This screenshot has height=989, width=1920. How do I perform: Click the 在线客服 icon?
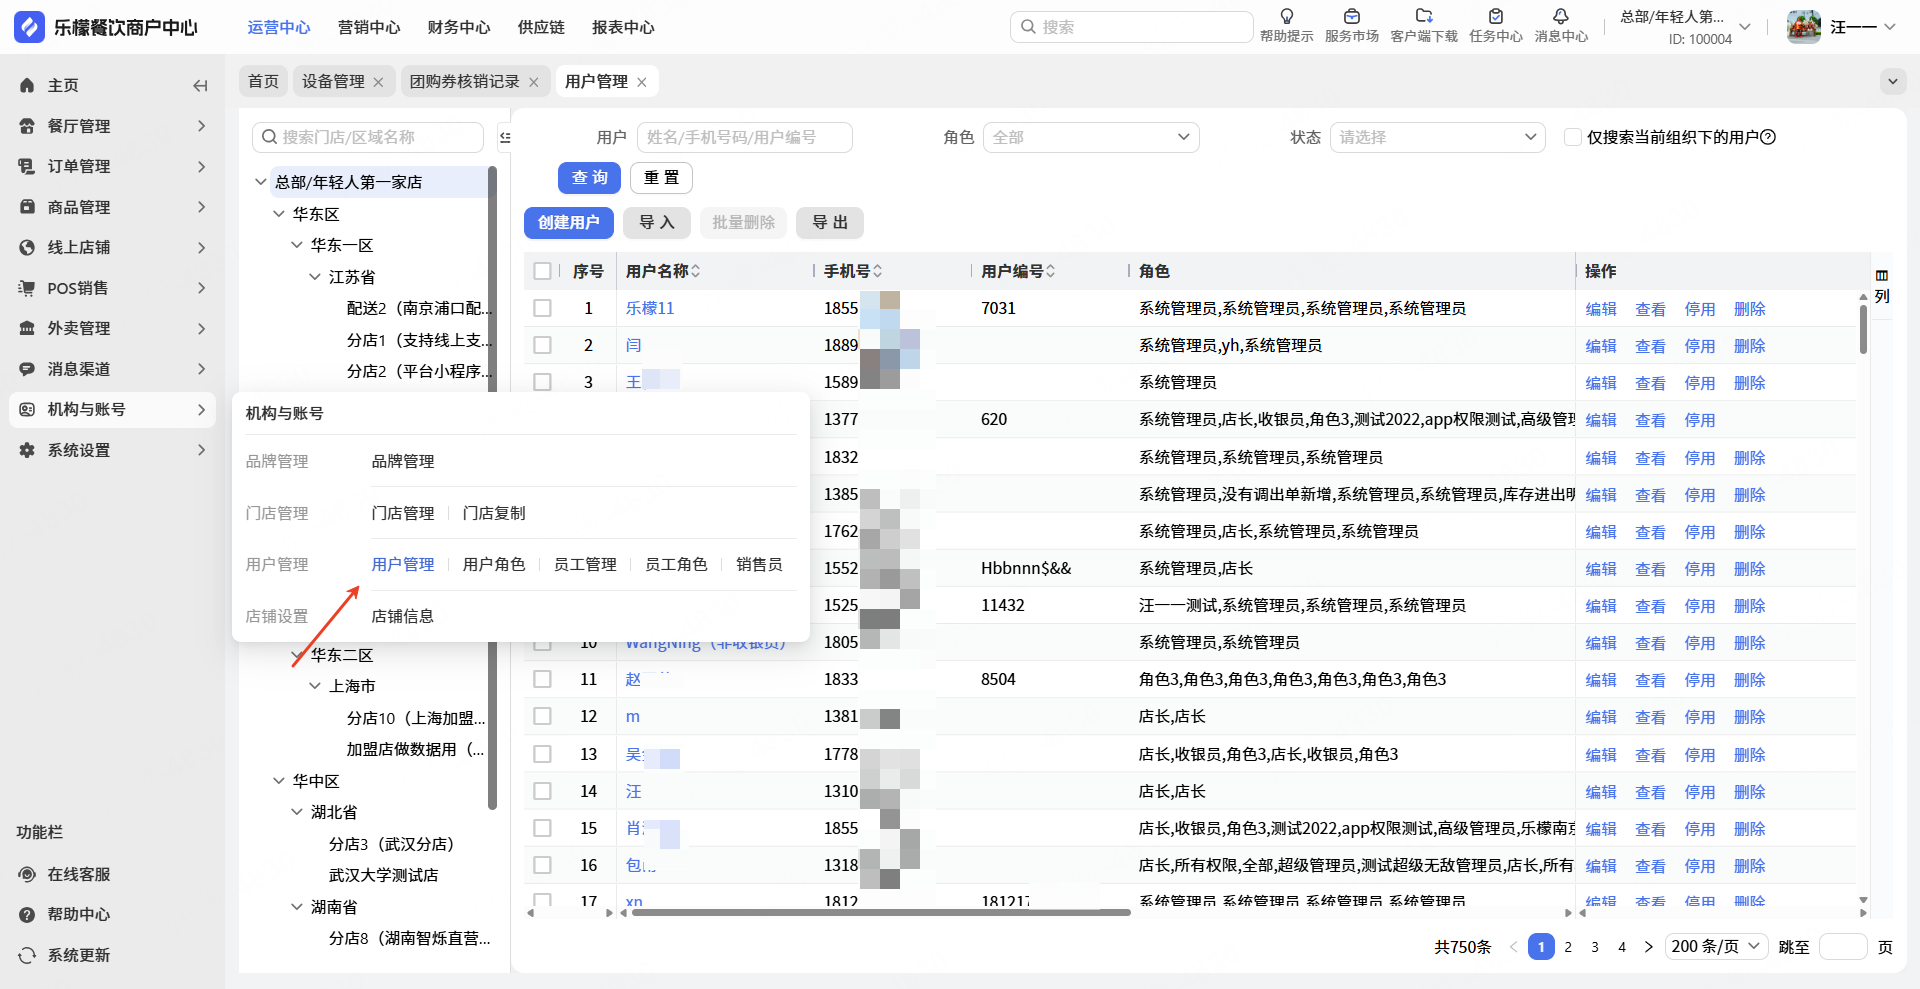tap(27, 874)
